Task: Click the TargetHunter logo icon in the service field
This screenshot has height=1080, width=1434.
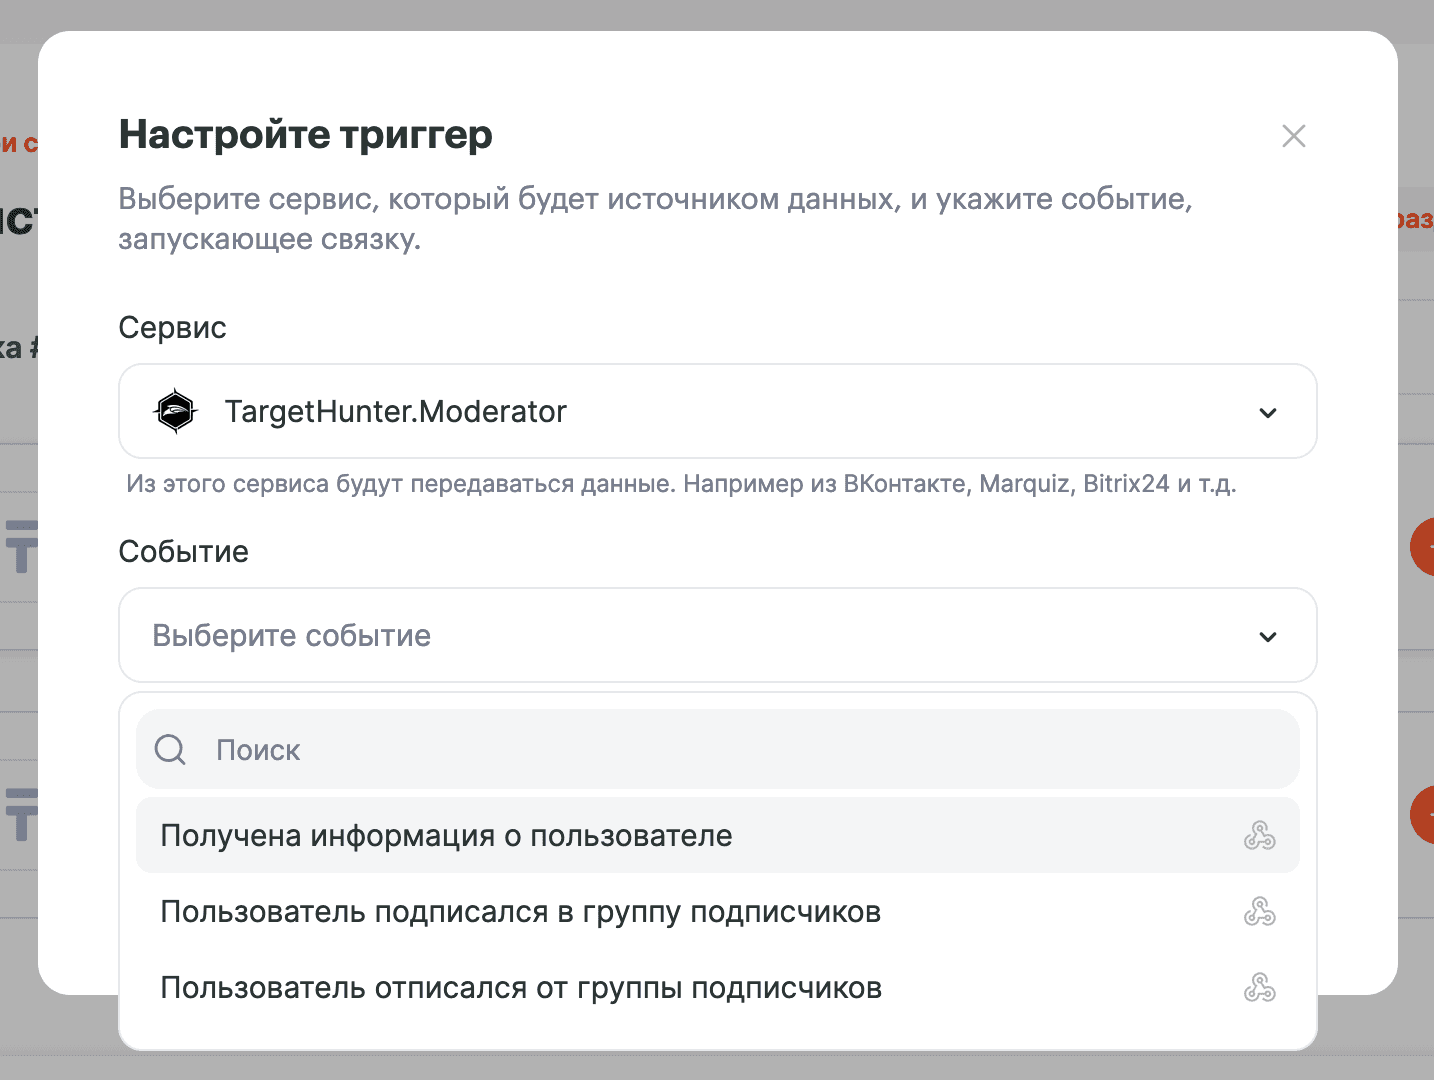Action: point(176,411)
